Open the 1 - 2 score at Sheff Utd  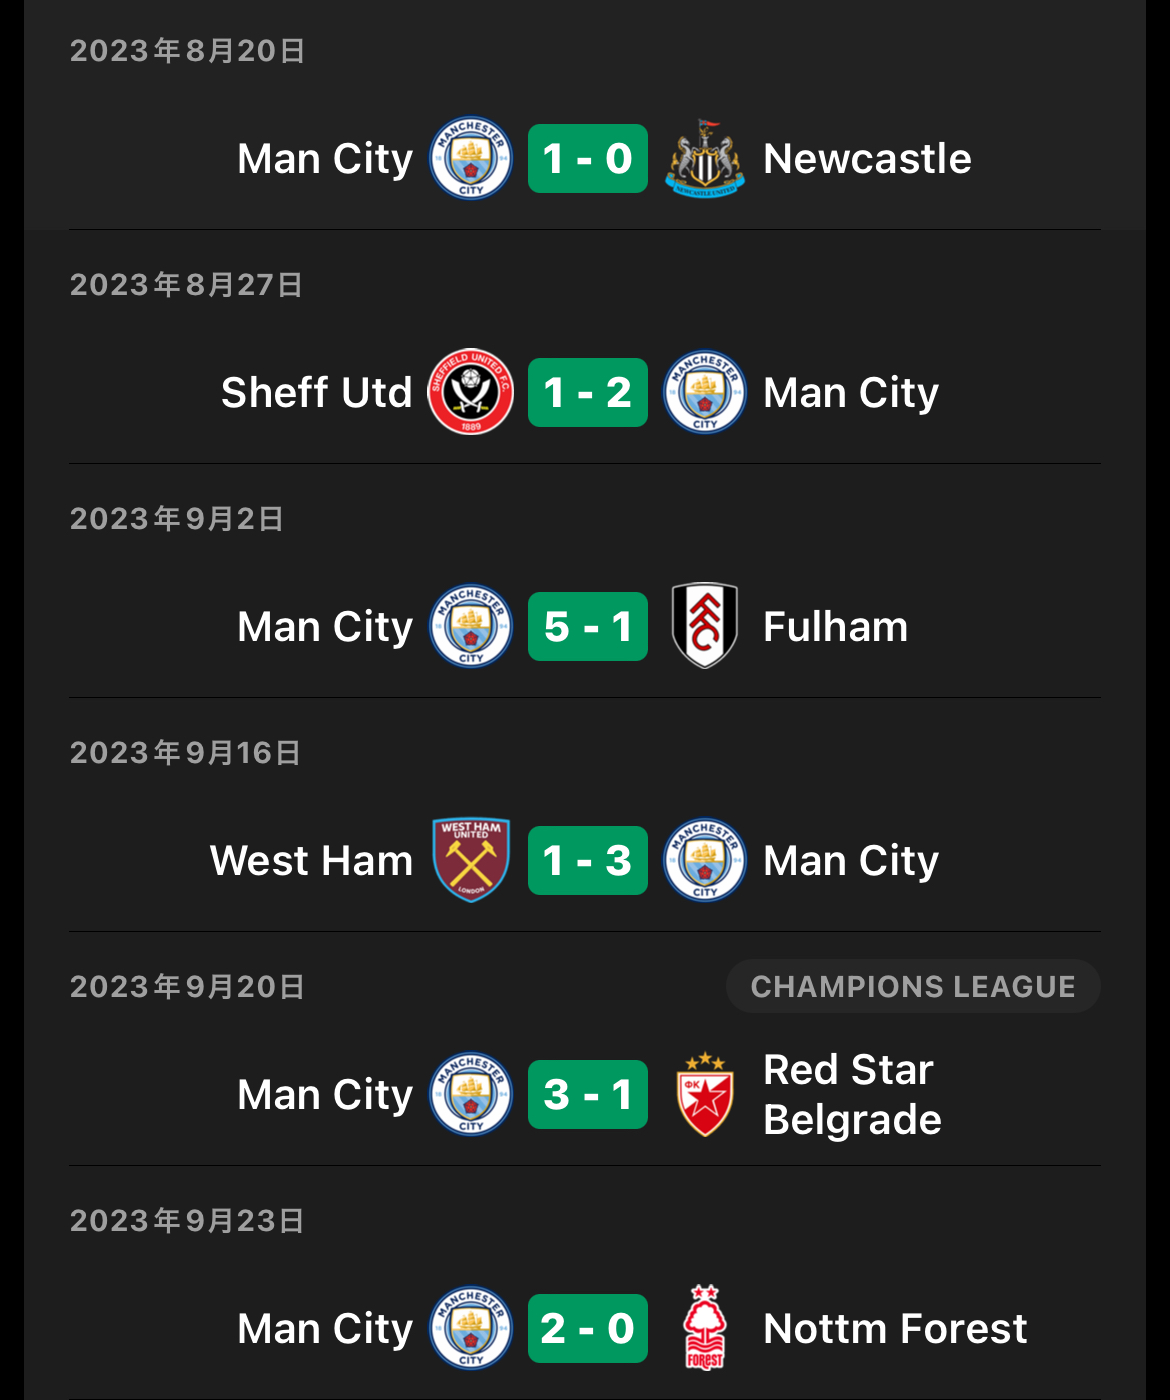[588, 392]
